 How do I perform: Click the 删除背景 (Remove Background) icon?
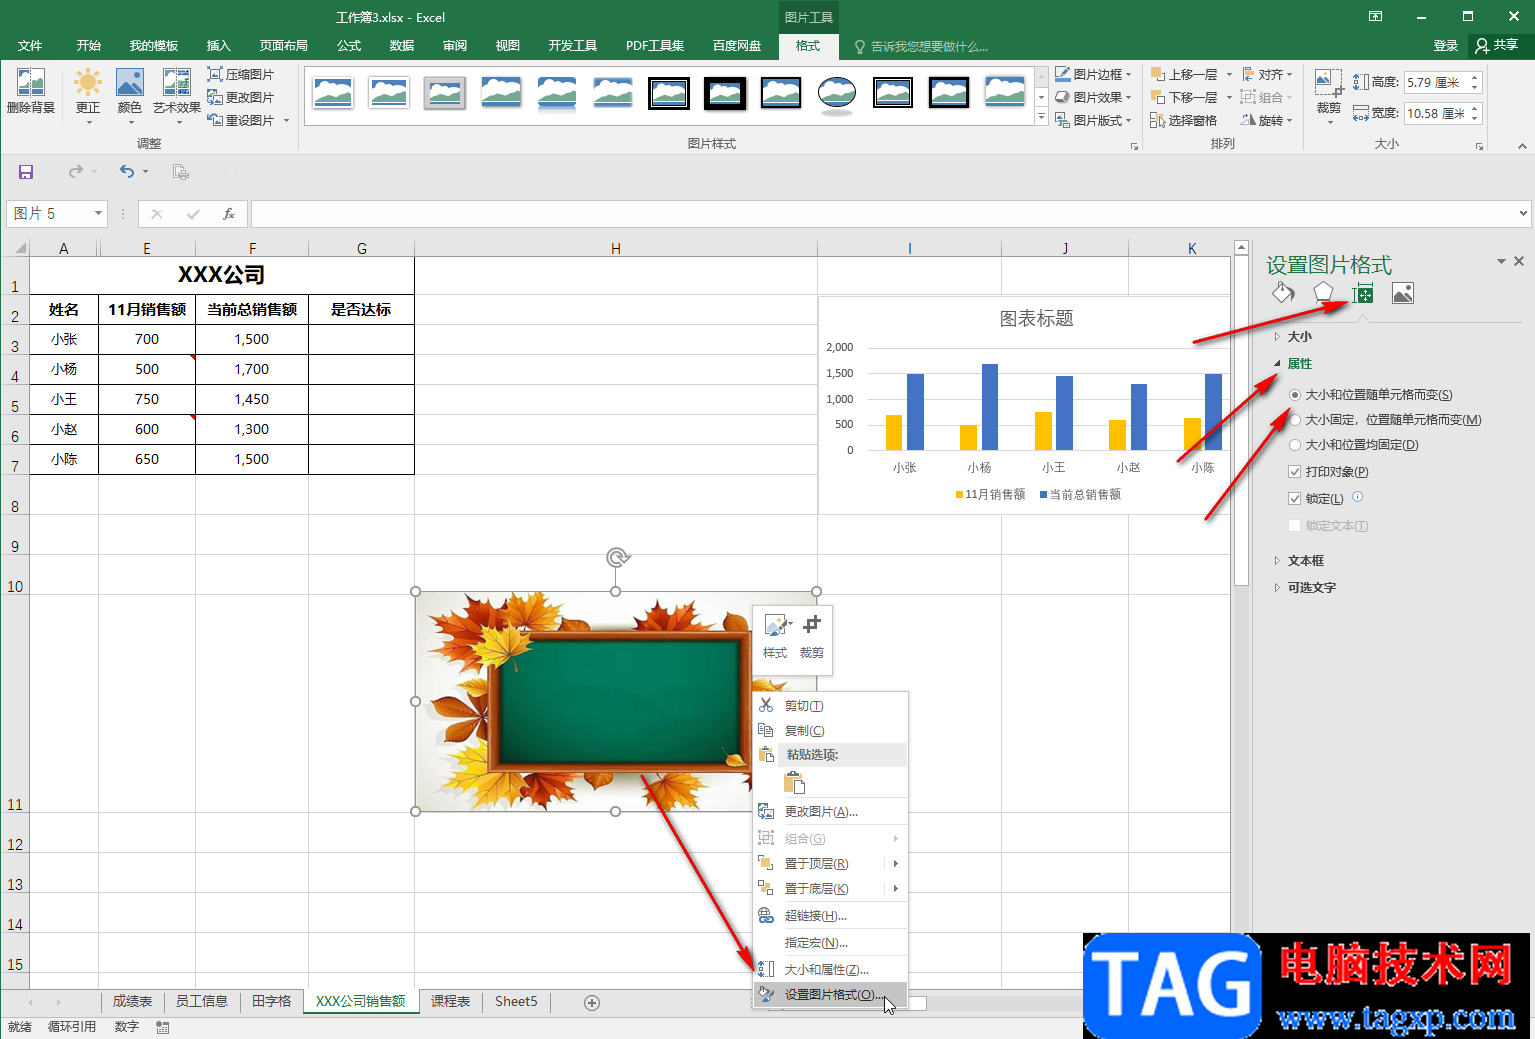[31, 91]
